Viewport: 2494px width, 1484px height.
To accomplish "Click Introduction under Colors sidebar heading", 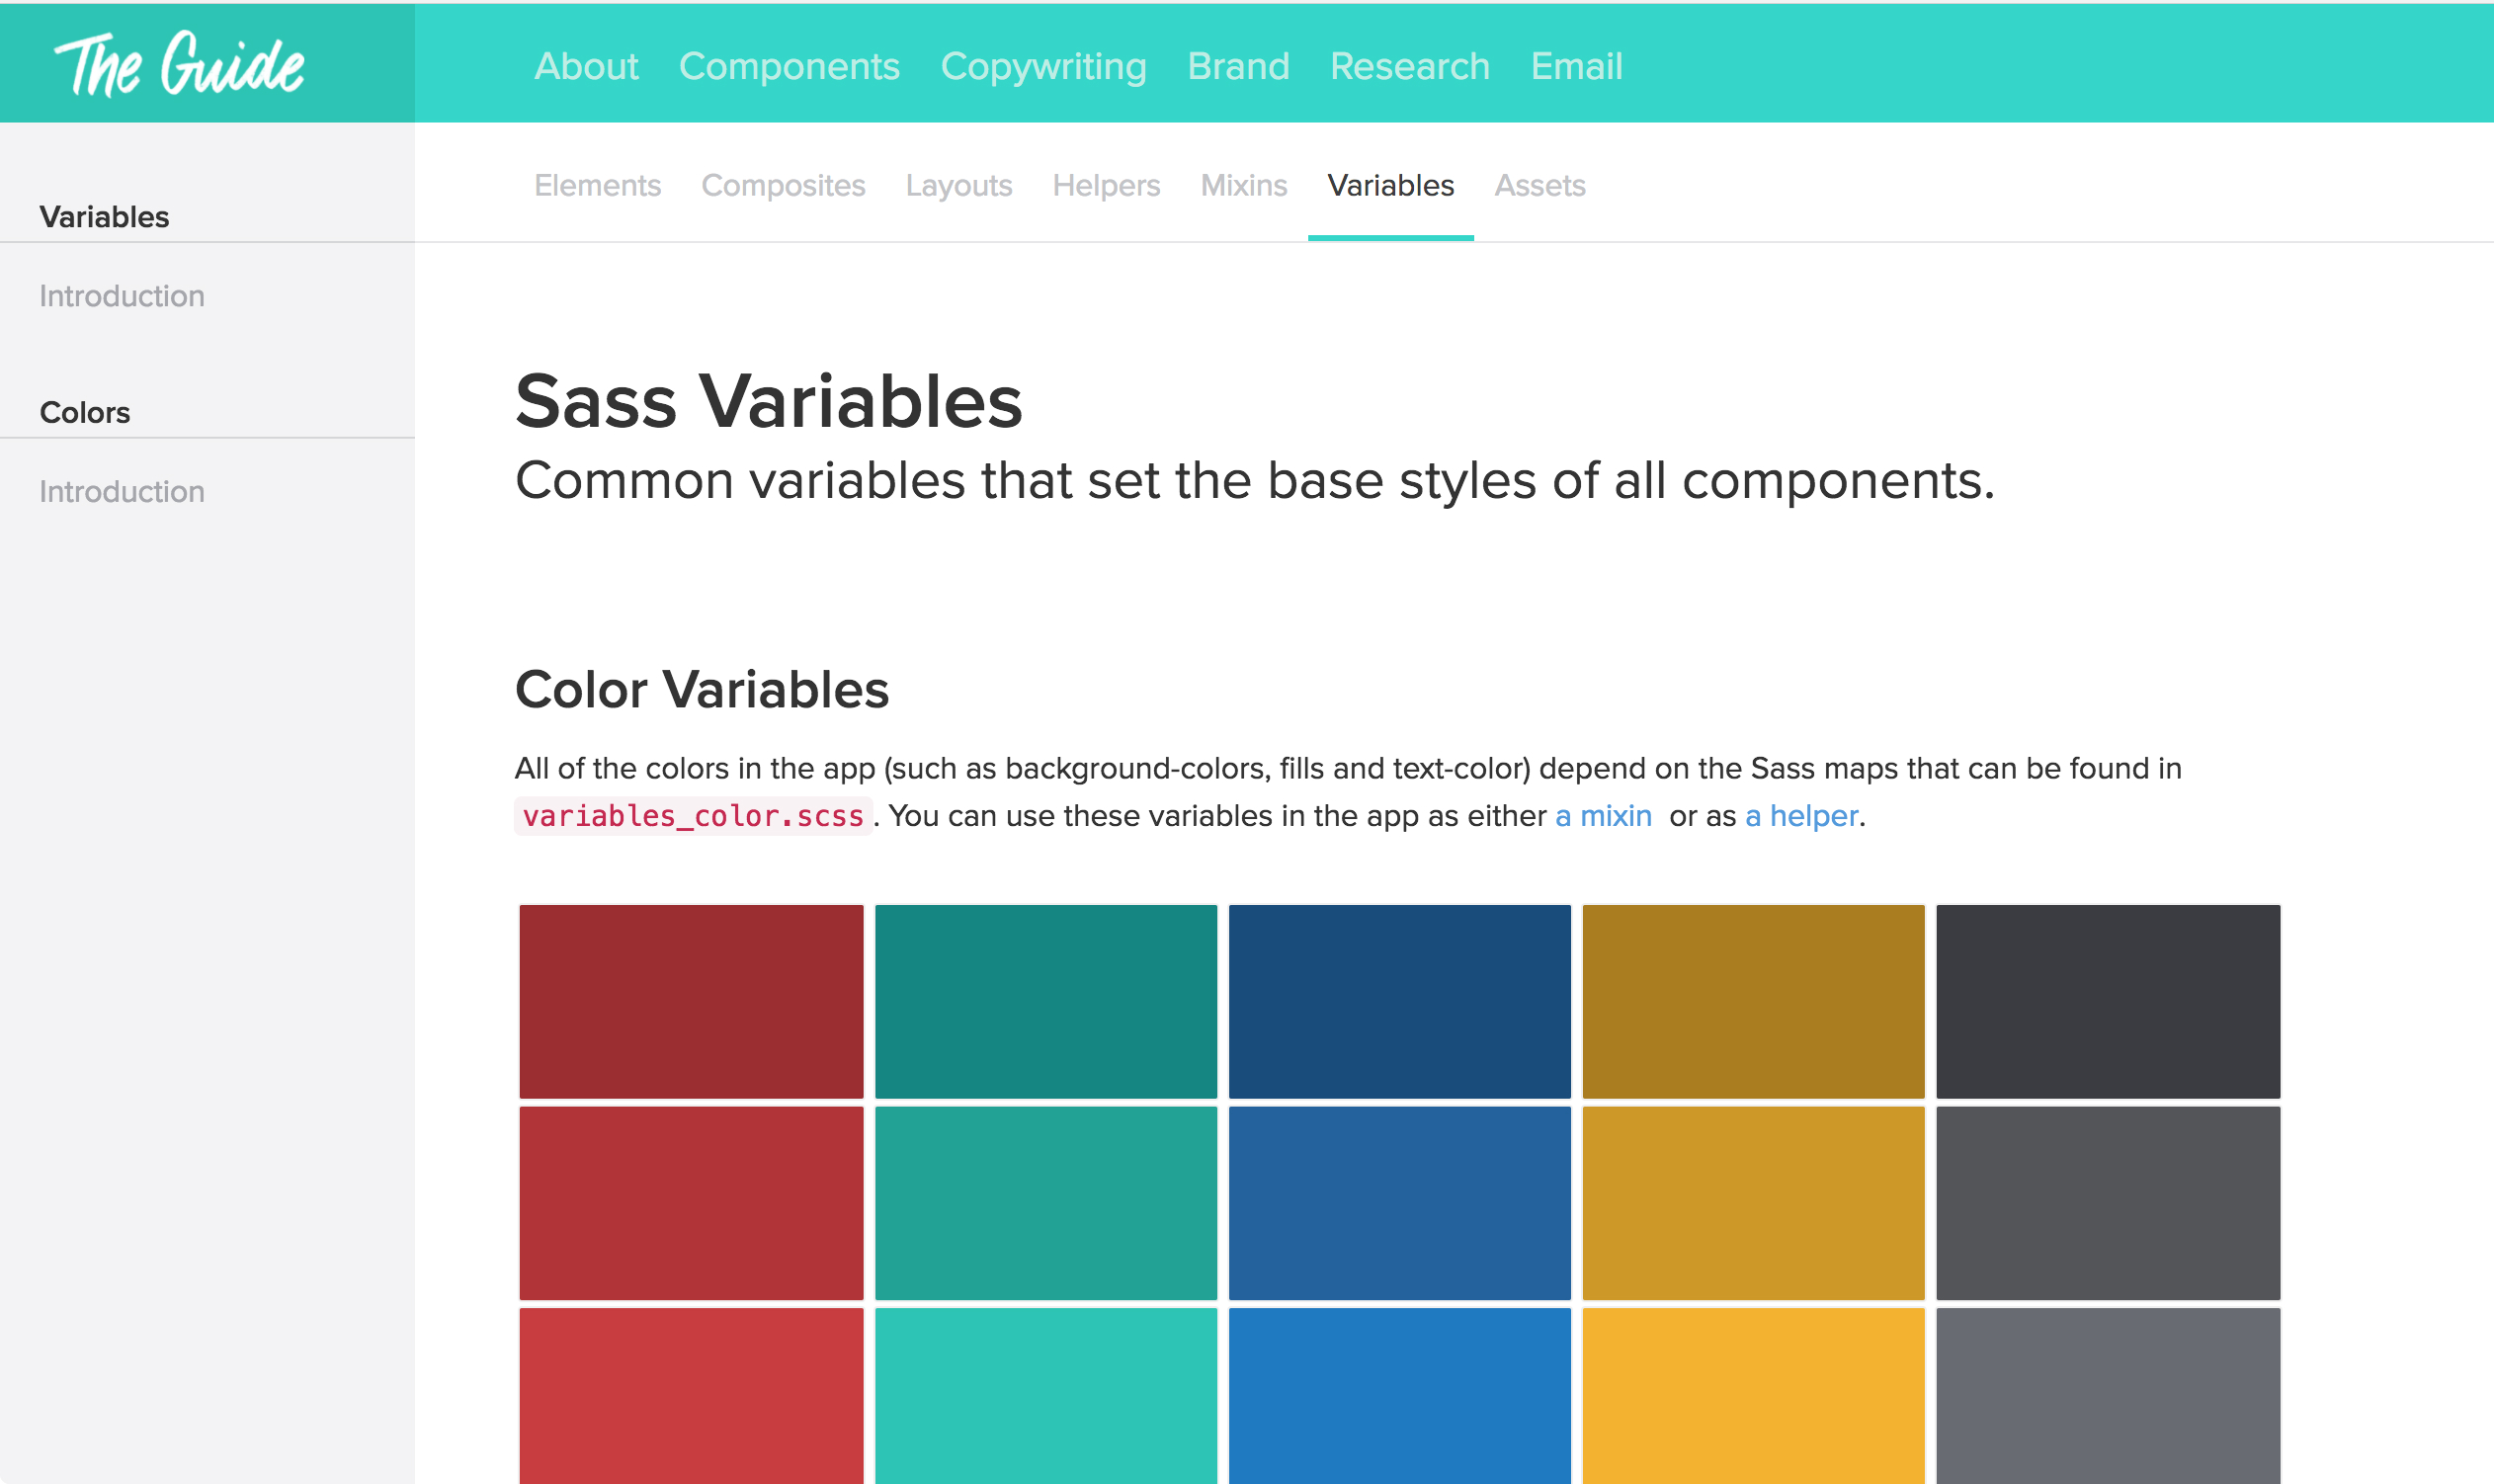I will (x=122, y=491).
